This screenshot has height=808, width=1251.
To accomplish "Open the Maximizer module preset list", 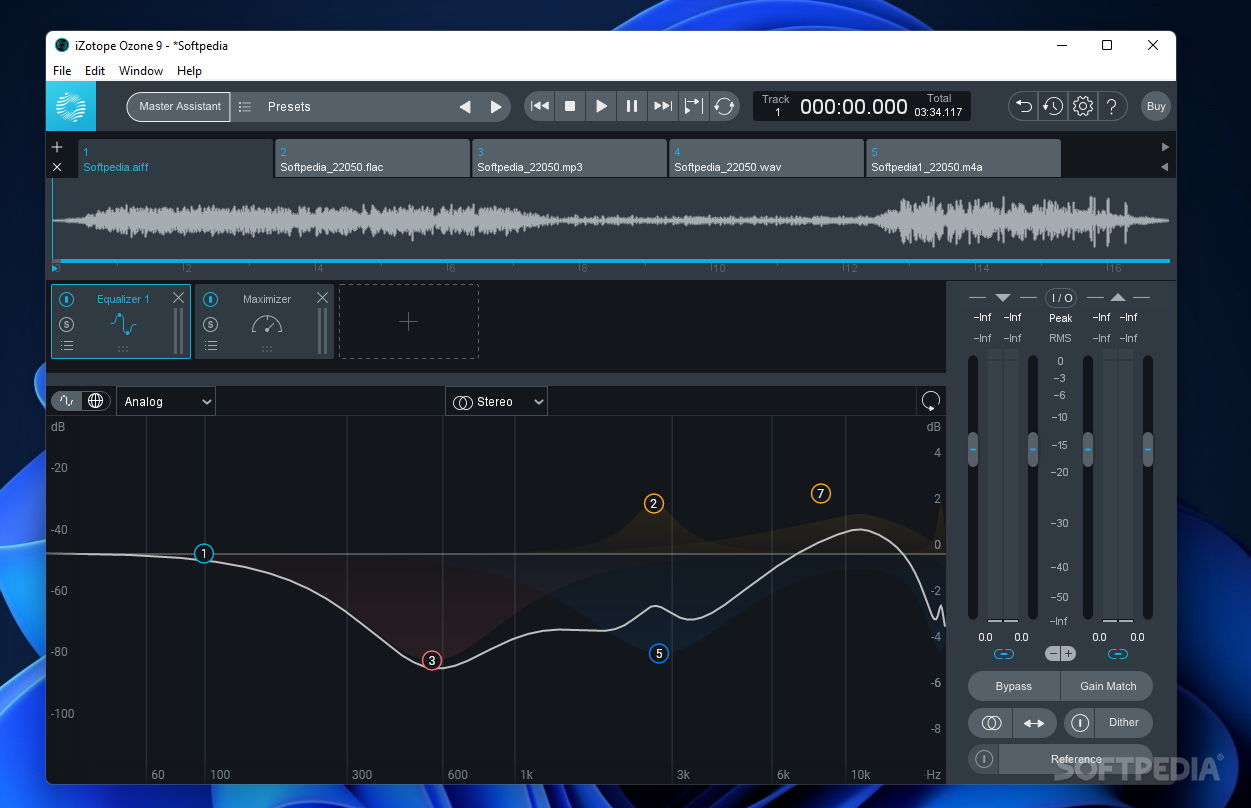I will point(210,346).
